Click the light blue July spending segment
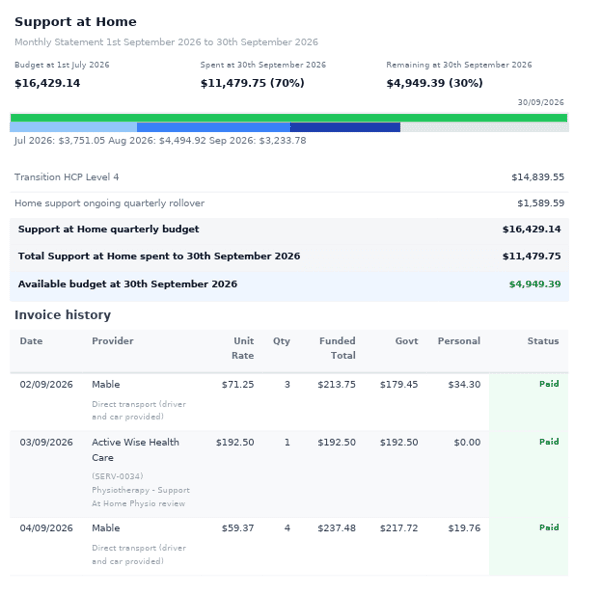The height and width of the screenshot is (594, 602). coord(73,127)
